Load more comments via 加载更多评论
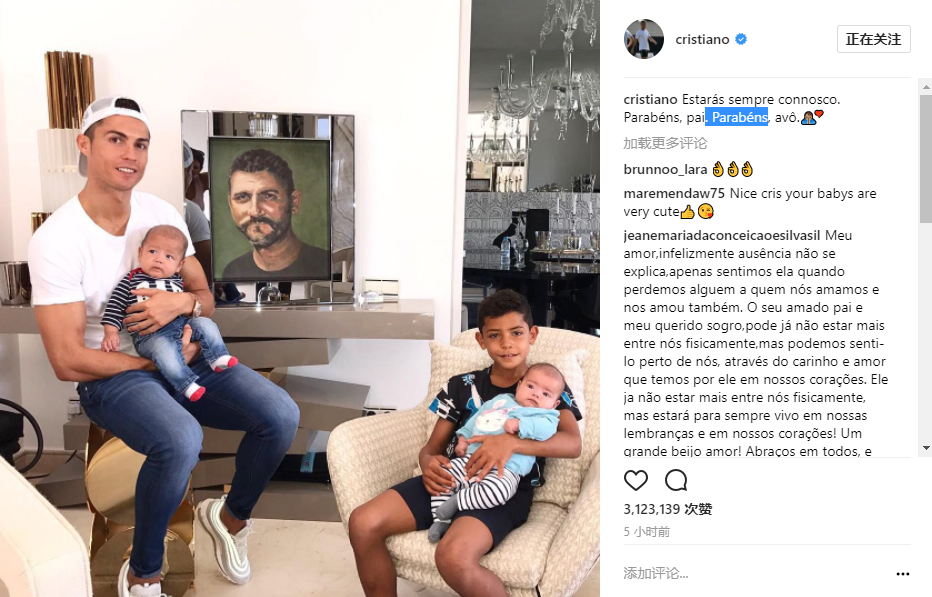Screen dimensions: 932x597 (x=665, y=143)
